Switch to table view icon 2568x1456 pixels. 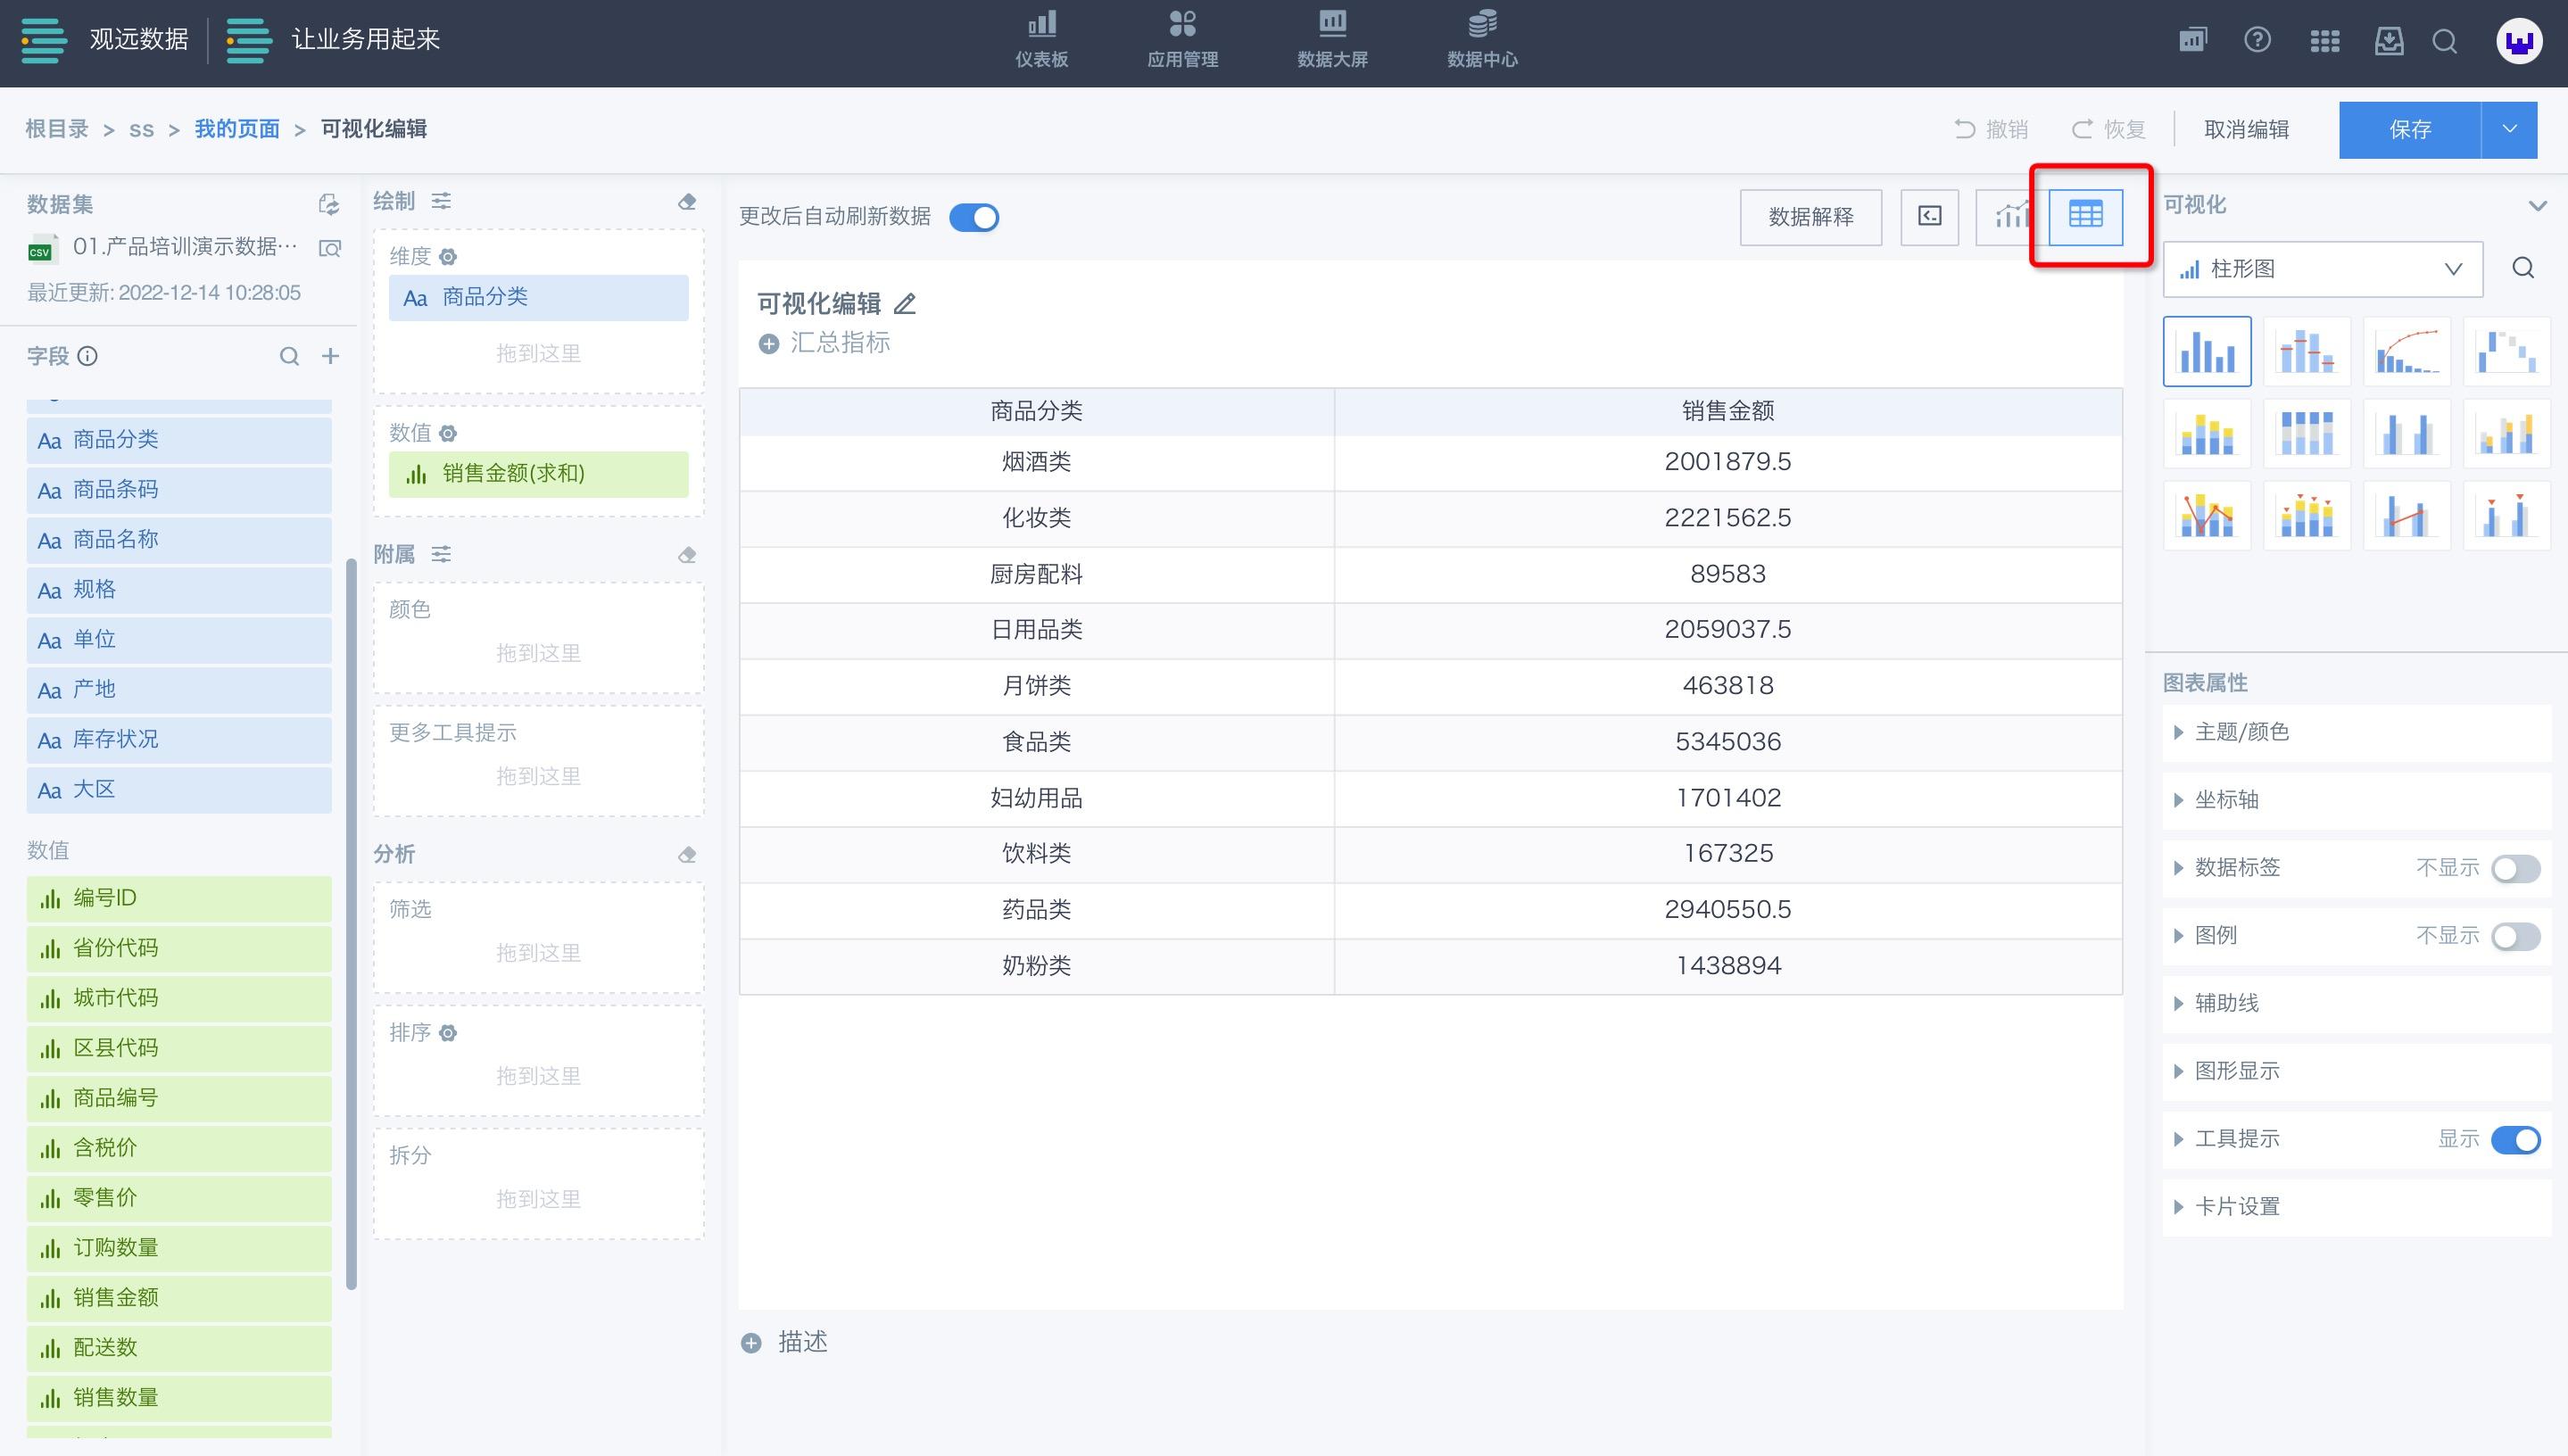[2085, 216]
